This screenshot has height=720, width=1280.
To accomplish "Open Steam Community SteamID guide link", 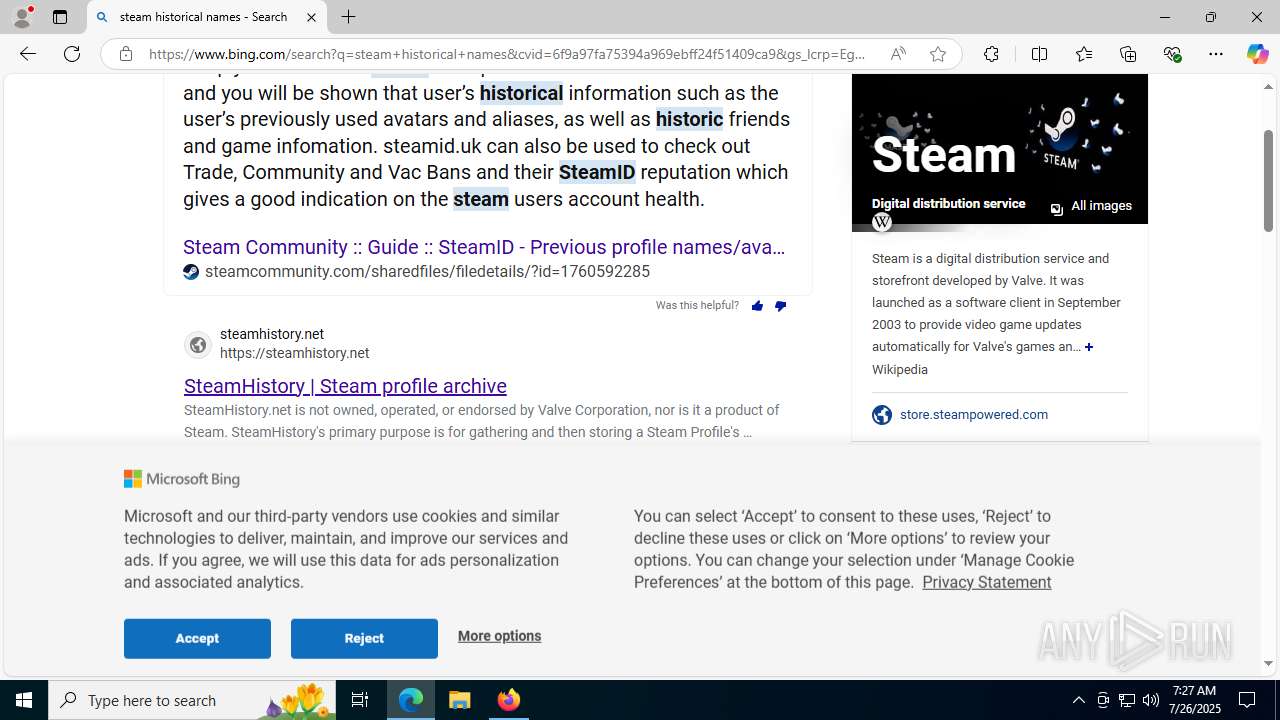I will point(484,247).
